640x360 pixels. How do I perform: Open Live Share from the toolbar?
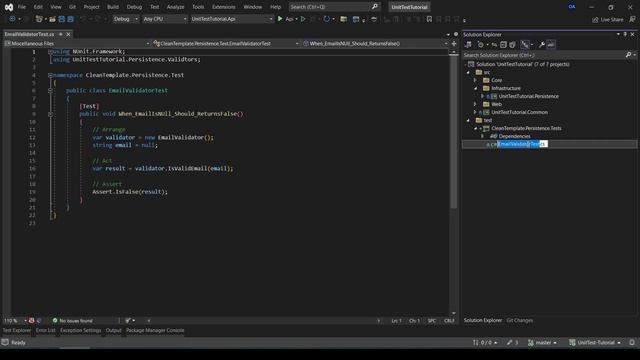pos(608,19)
